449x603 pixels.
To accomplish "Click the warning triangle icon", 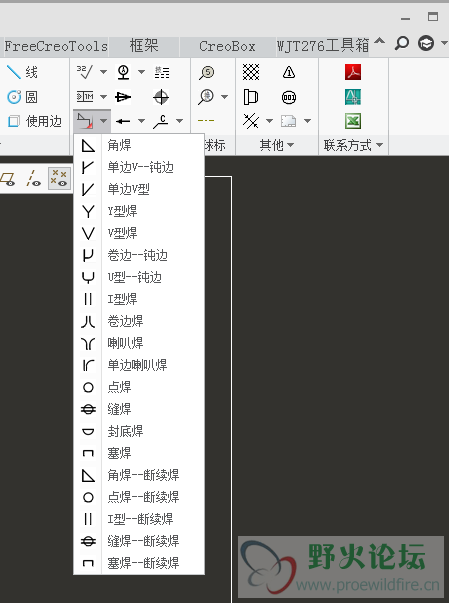I will [x=289, y=72].
